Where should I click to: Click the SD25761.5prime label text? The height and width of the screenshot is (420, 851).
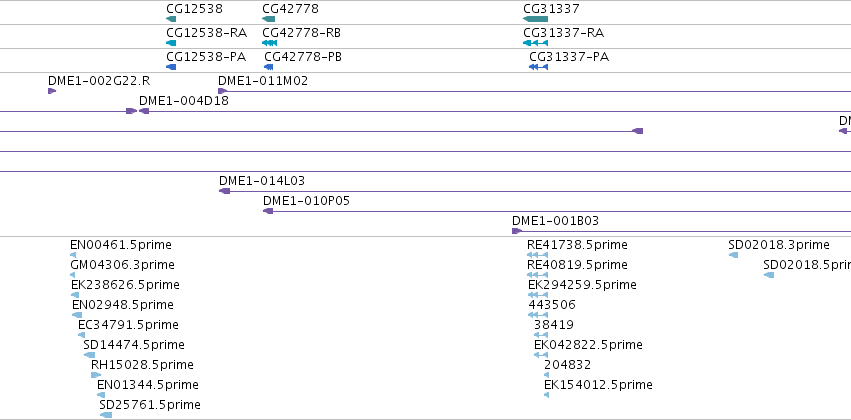pos(150,405)
